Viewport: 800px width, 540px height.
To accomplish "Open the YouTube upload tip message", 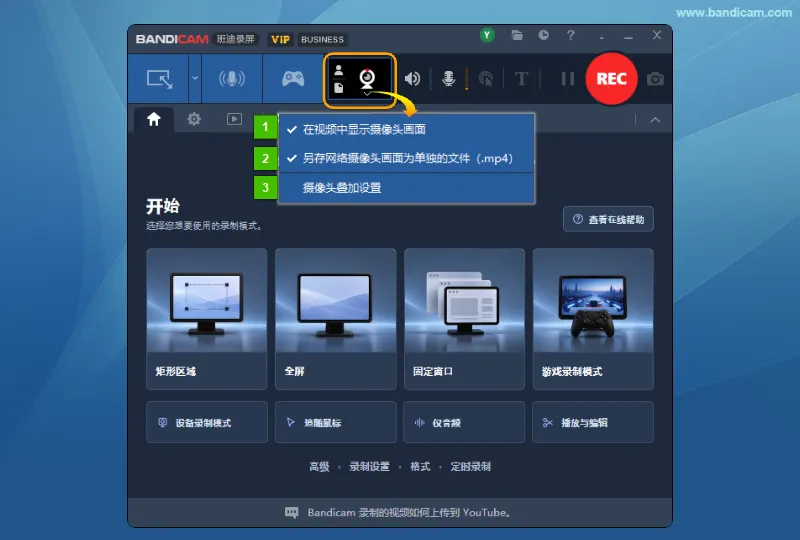I will (398, 512).
